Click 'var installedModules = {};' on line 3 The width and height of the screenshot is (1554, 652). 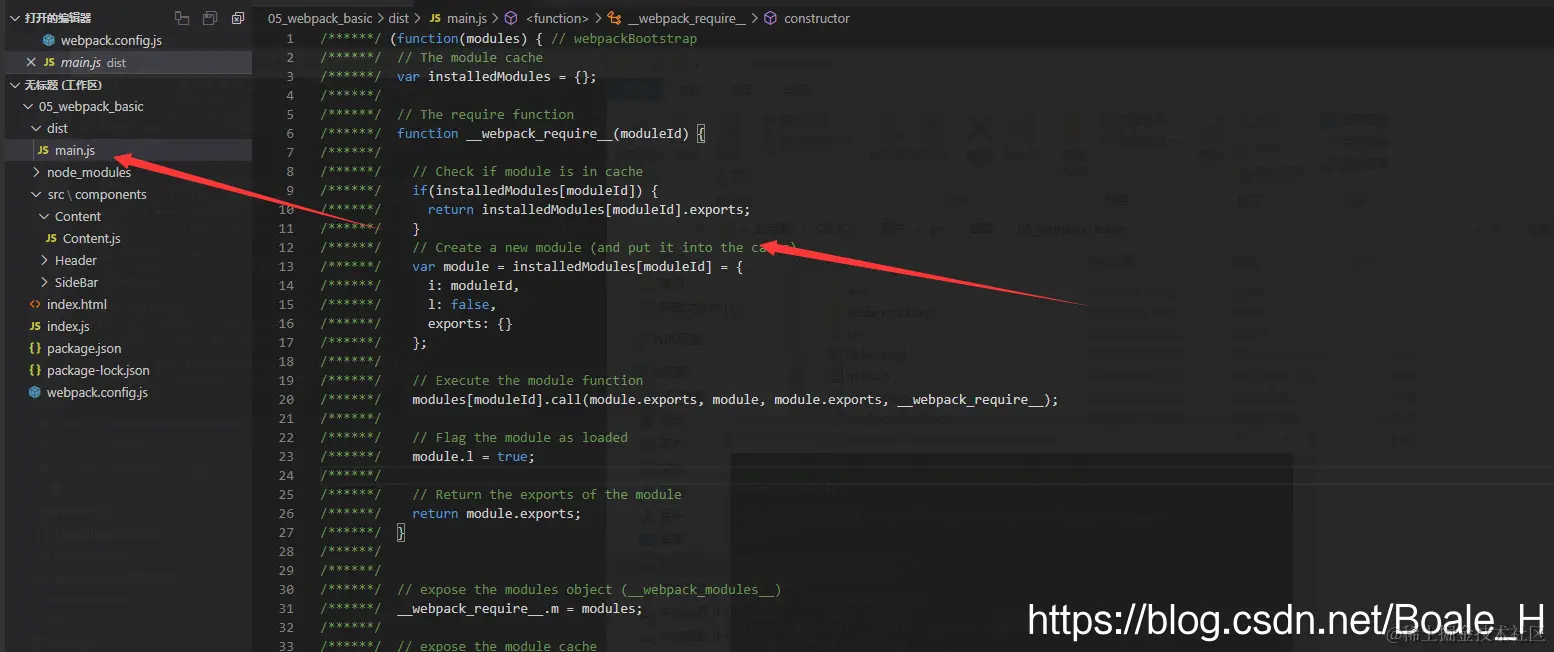496,76
